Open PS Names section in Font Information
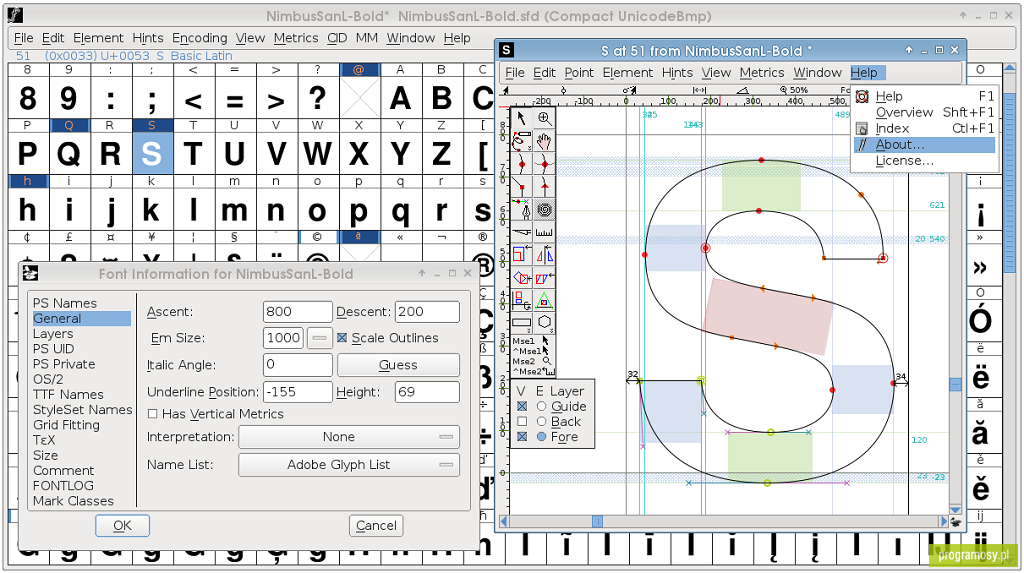This screenshot has height=573, width=1024. click(65, 303)
